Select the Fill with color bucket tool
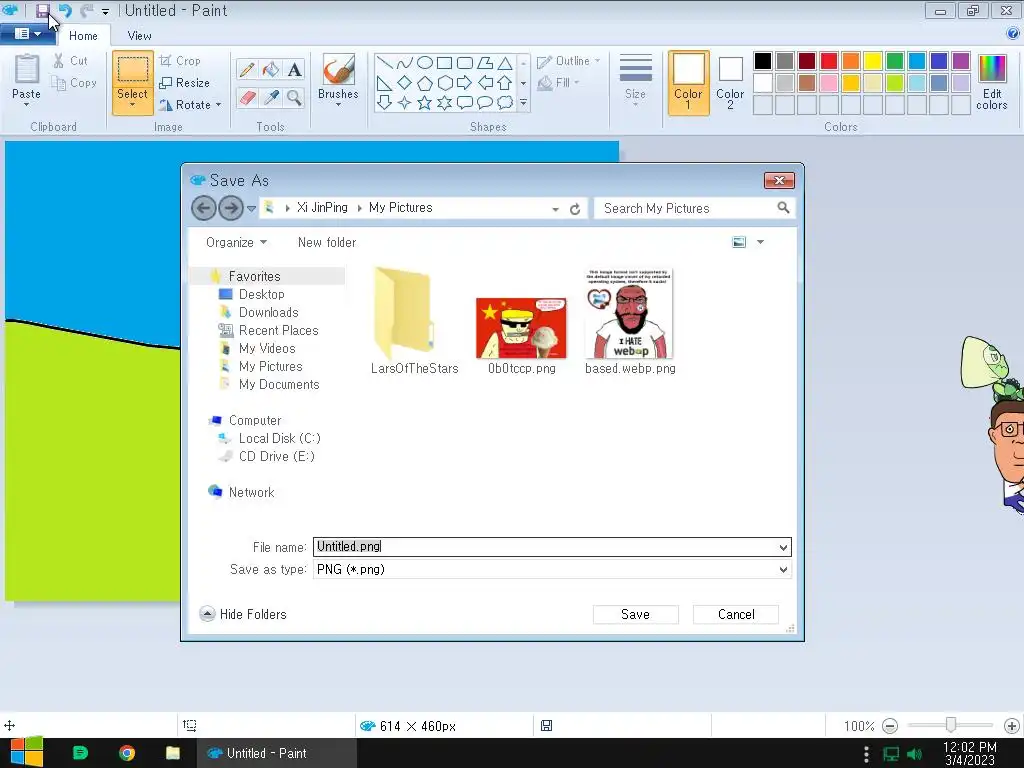 [x=270, y=69]
